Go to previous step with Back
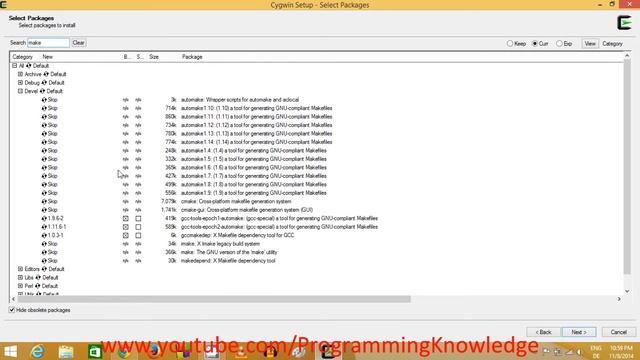The image size is (640, 360). pos(543,332)
